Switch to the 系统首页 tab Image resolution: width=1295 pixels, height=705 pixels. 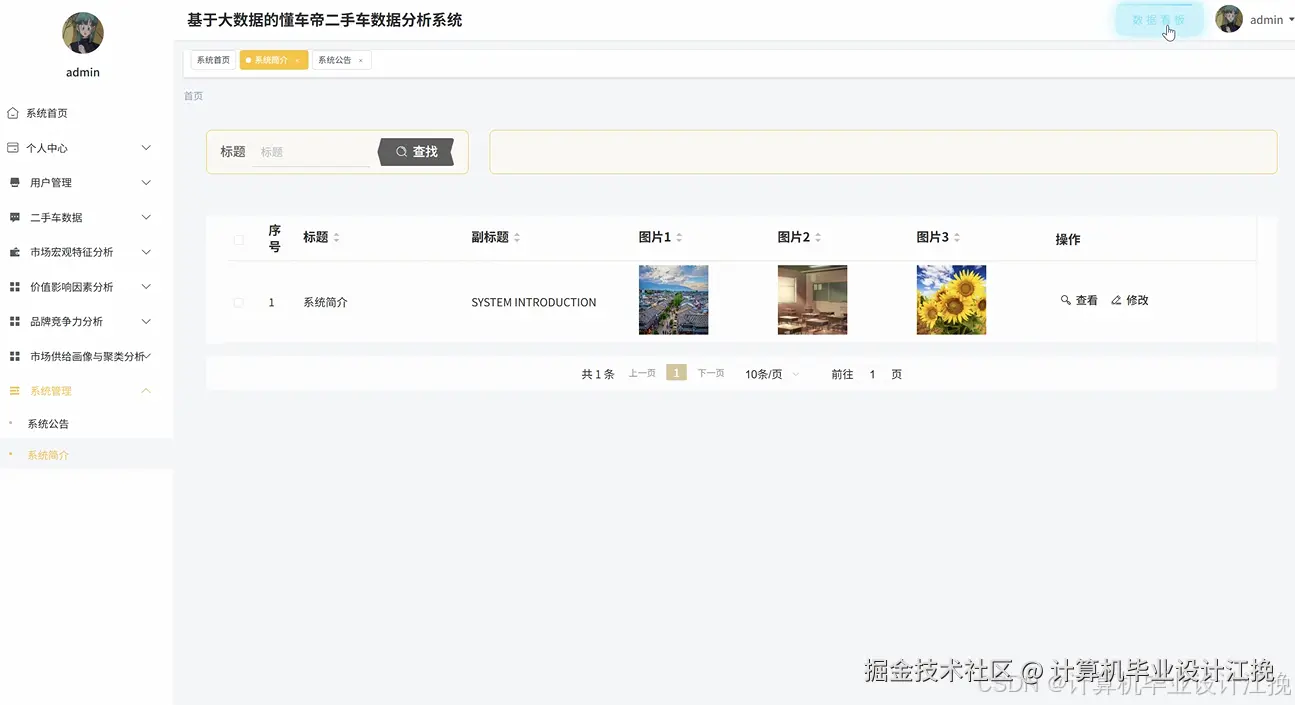tap(213, 60)
